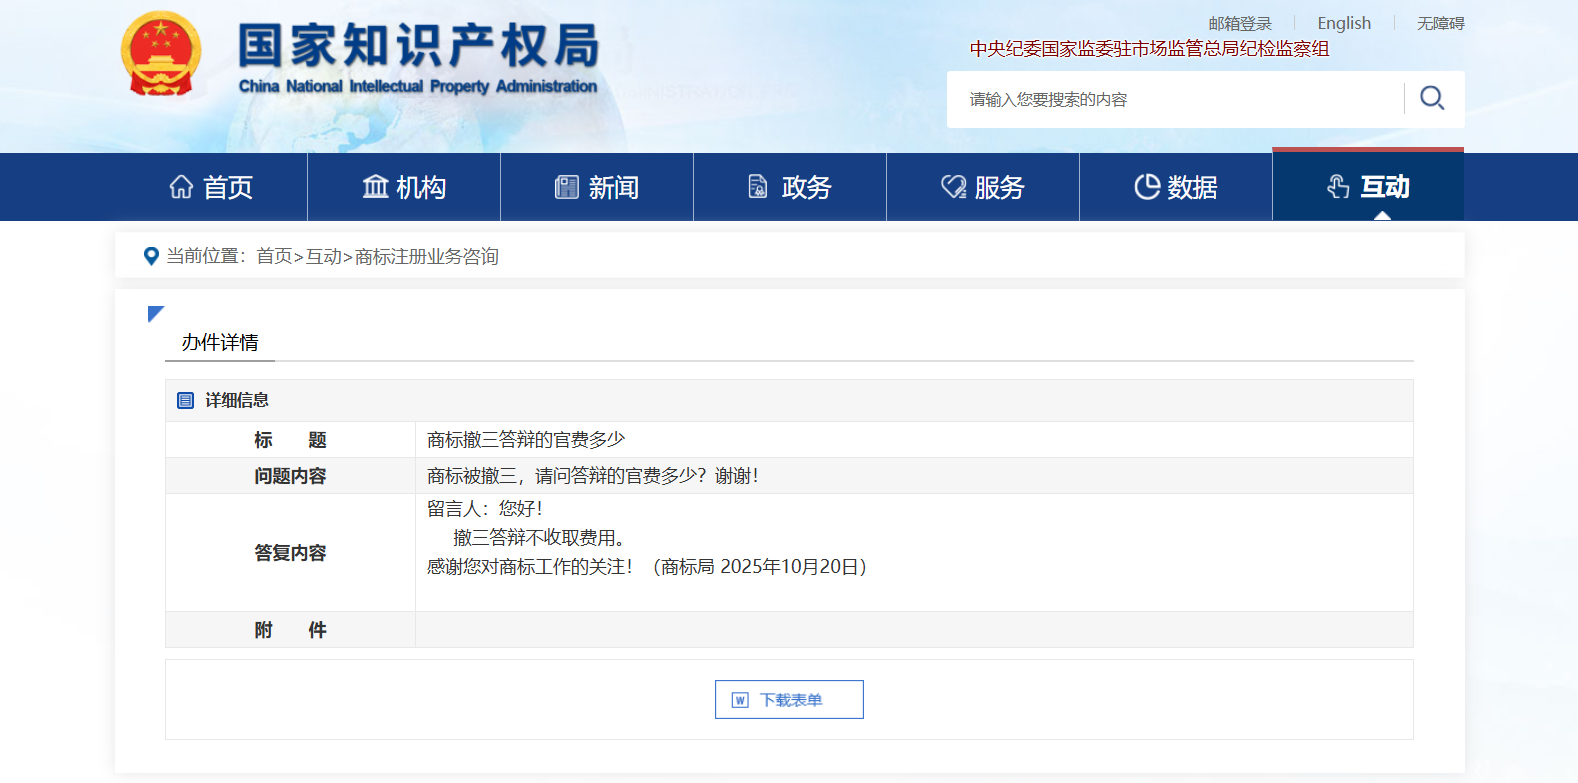
Task: Click the house icon beside 首页
Action: tap(181, 187)
